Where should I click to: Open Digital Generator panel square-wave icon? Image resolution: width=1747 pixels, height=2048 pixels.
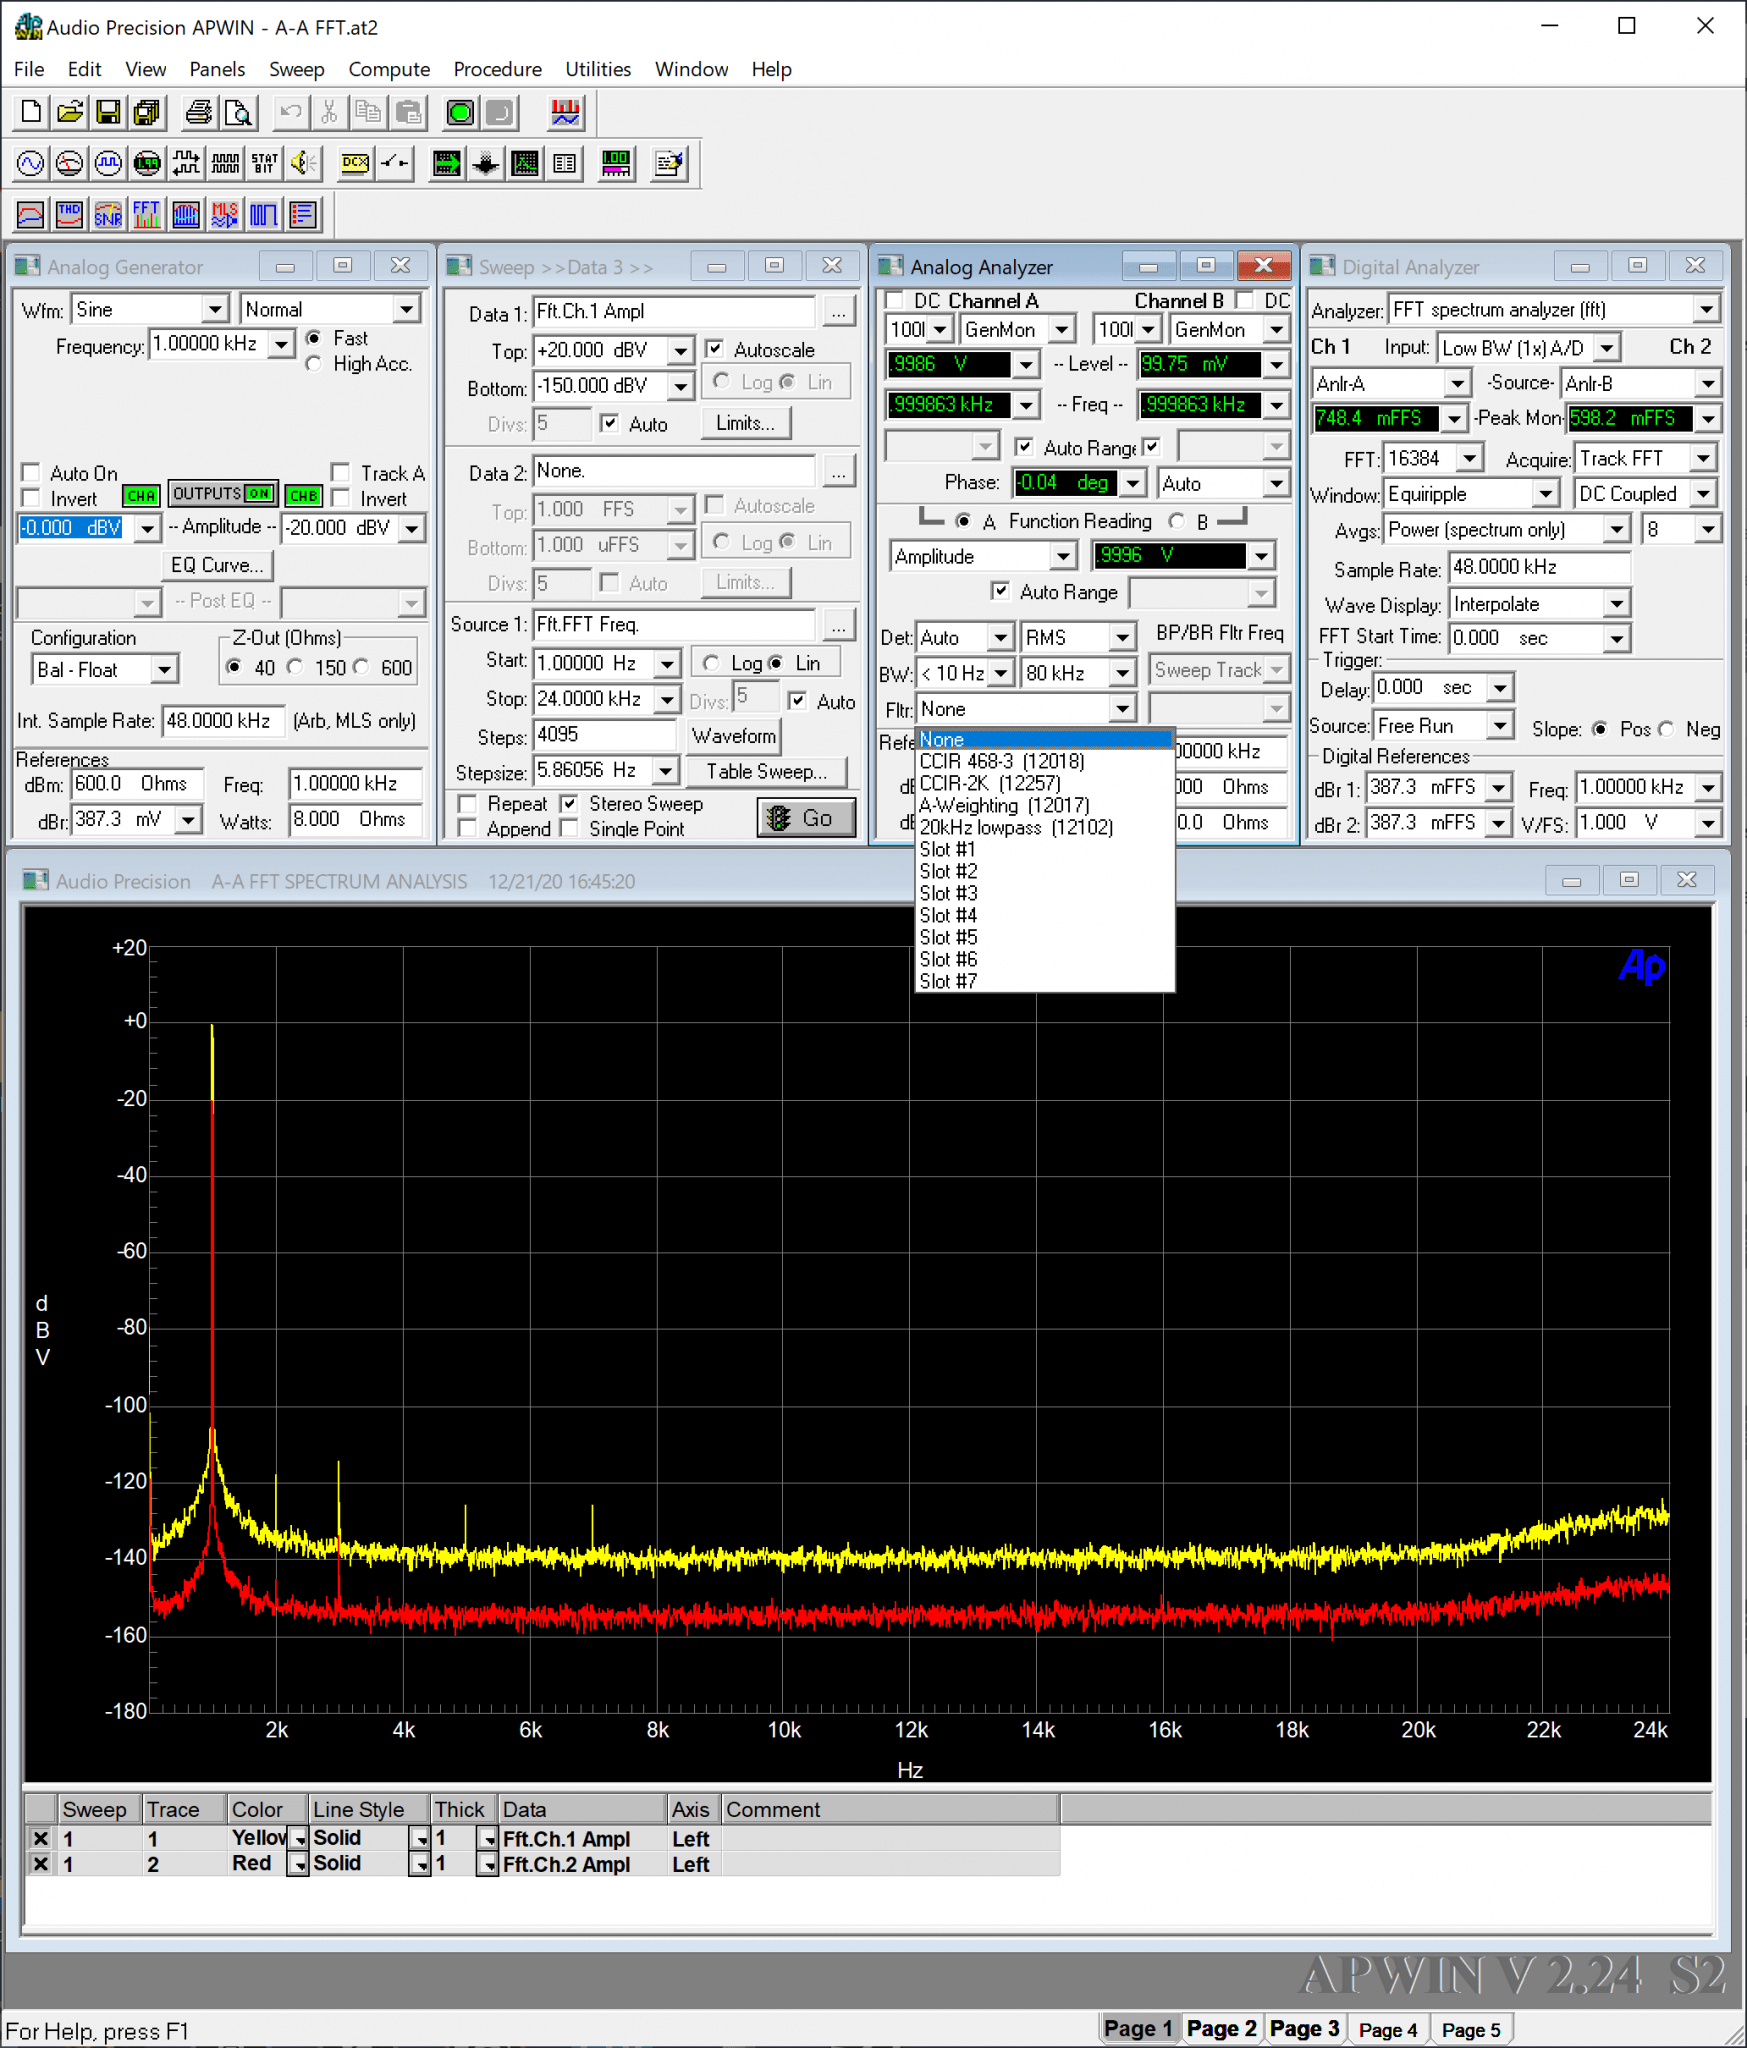[108, 163]
